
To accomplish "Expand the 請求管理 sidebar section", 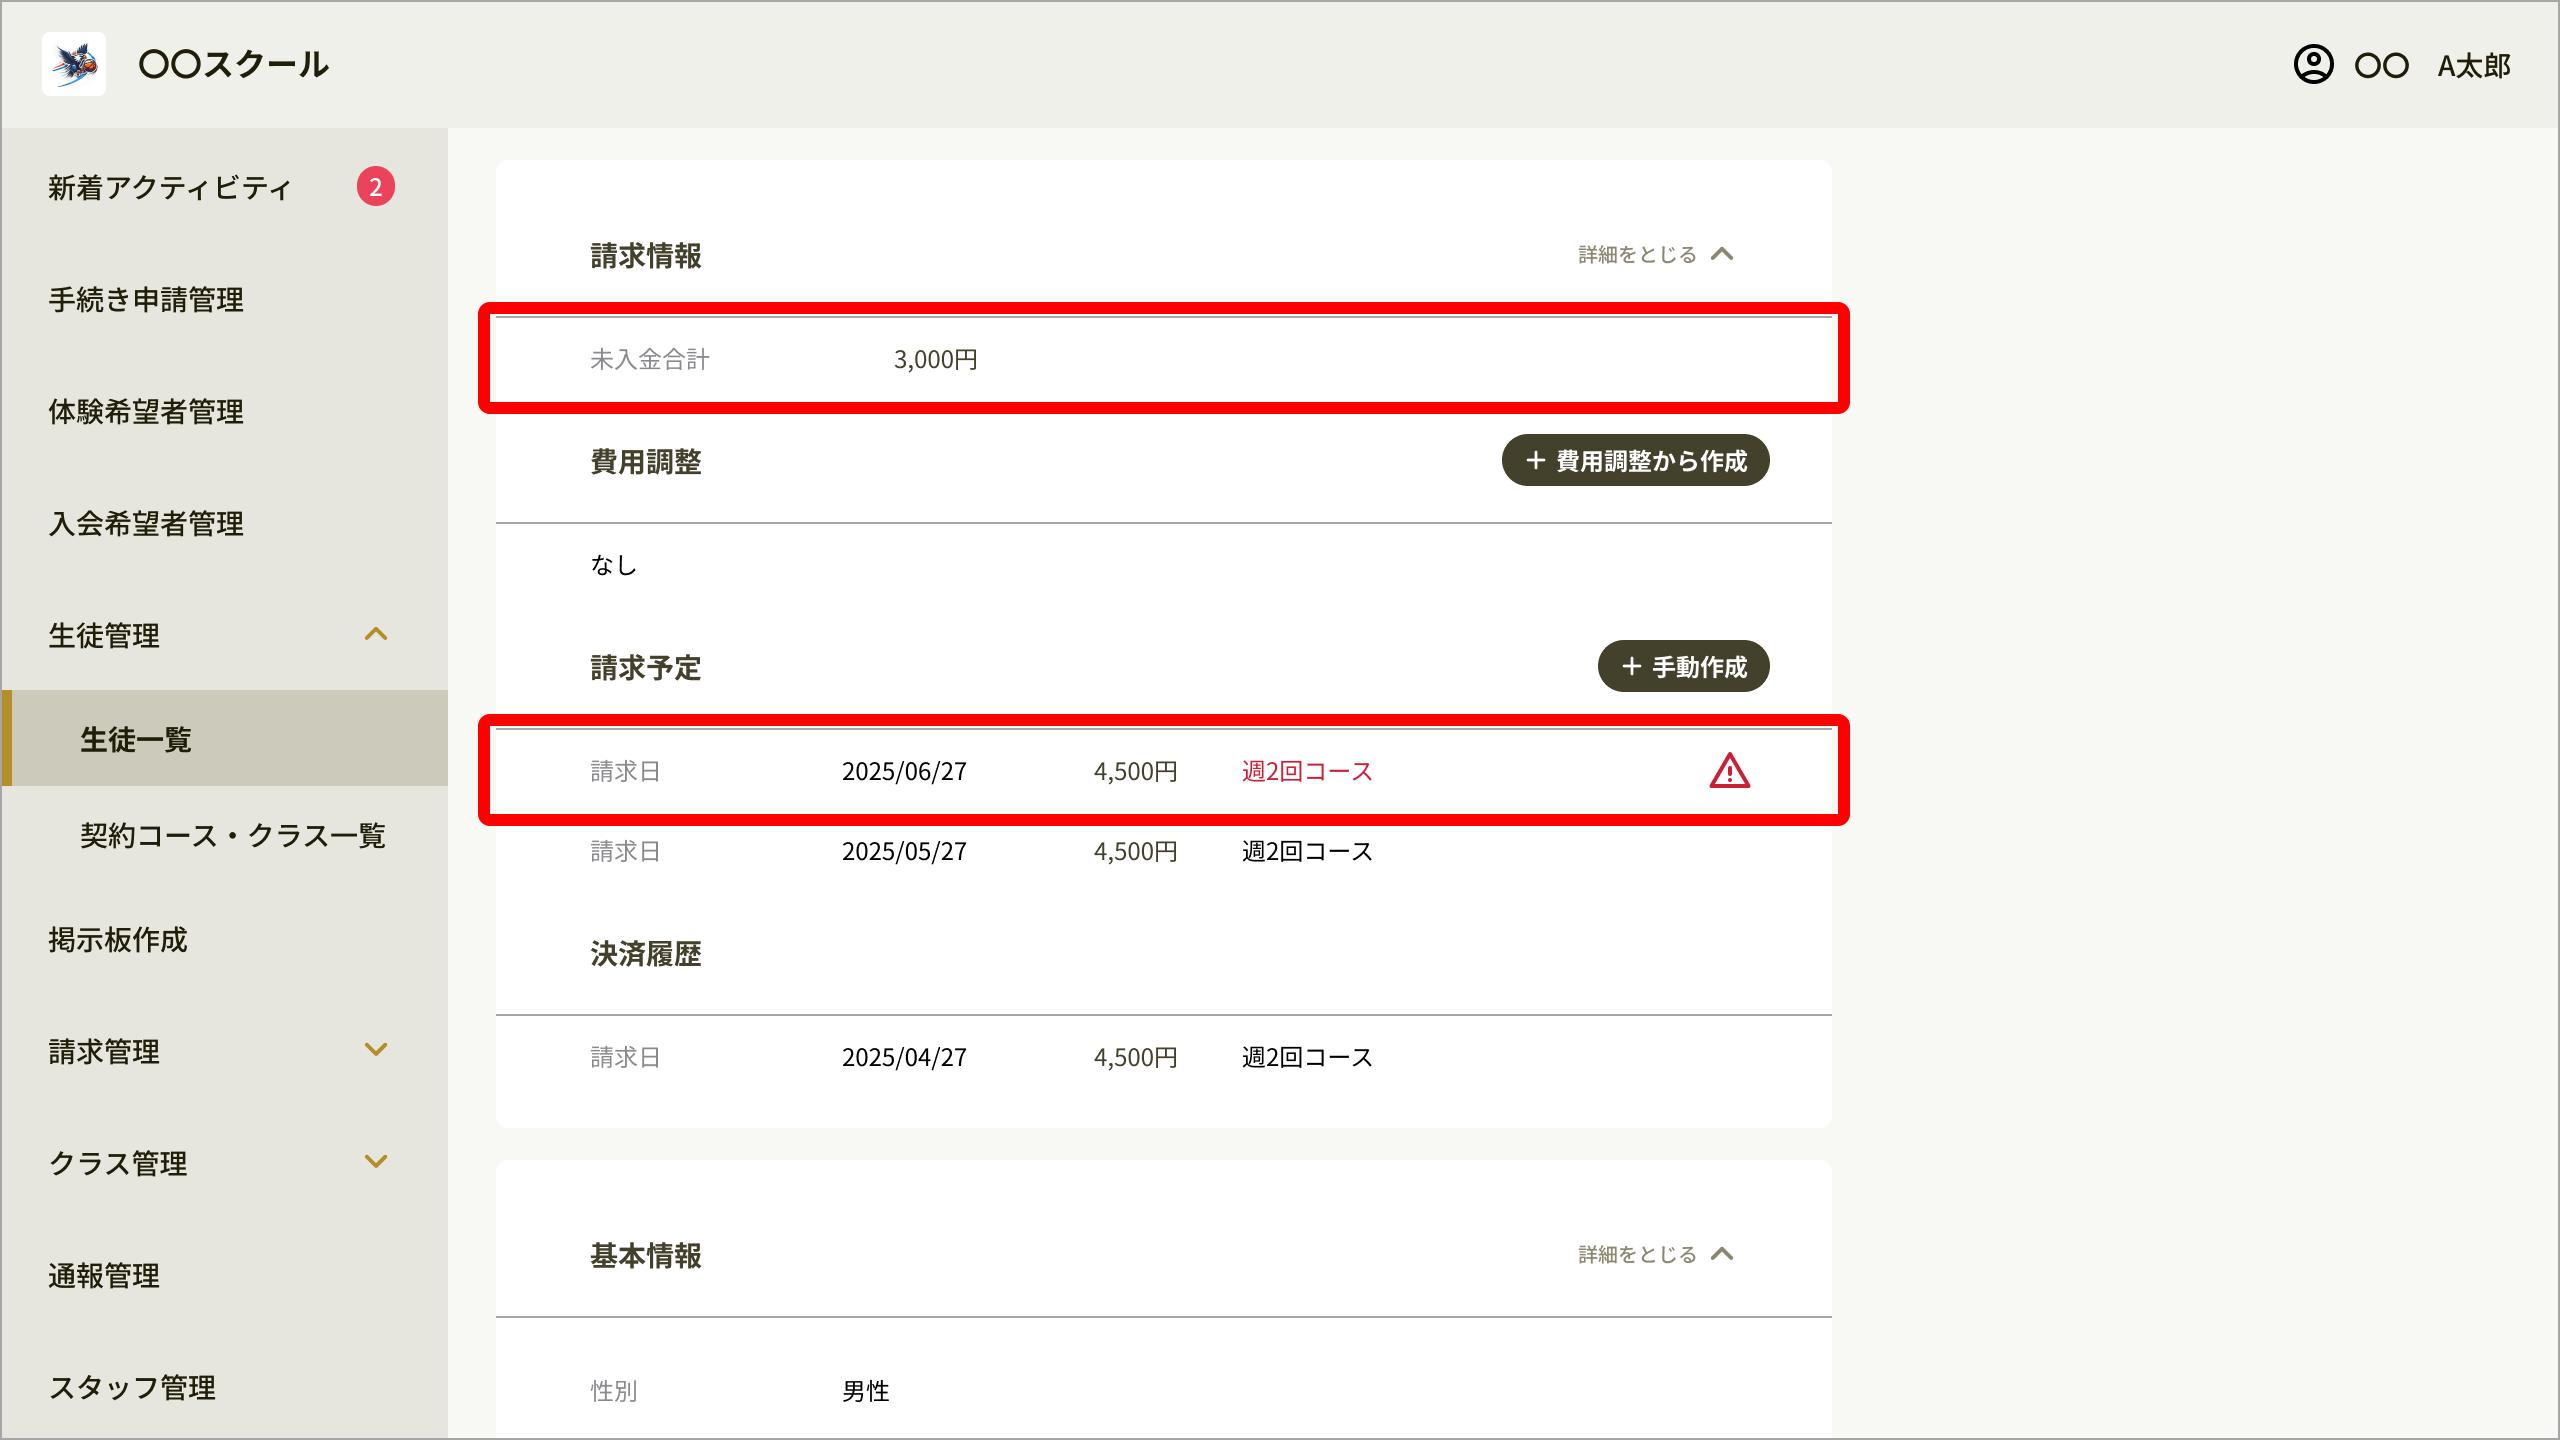I will [376, 1050].
